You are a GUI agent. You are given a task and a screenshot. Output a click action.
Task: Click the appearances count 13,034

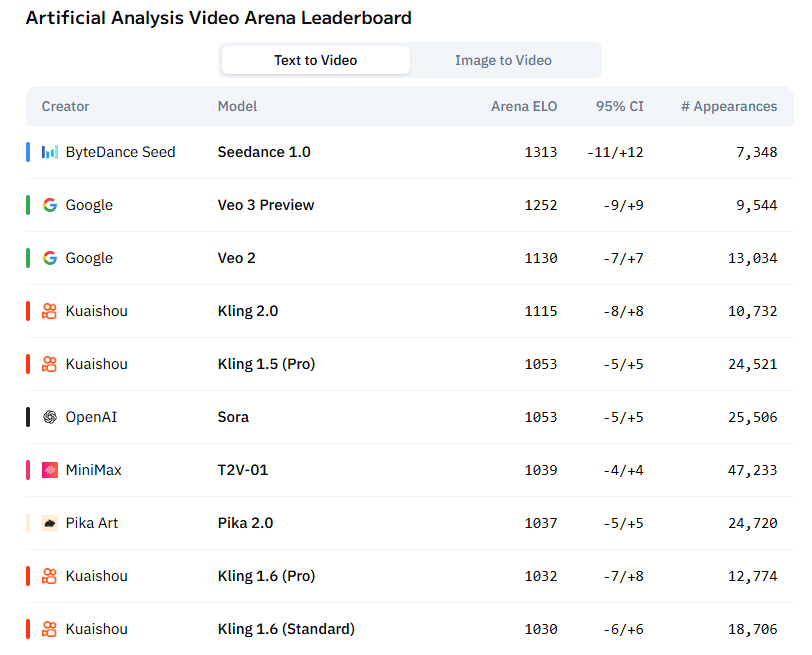tap(752, 258)
